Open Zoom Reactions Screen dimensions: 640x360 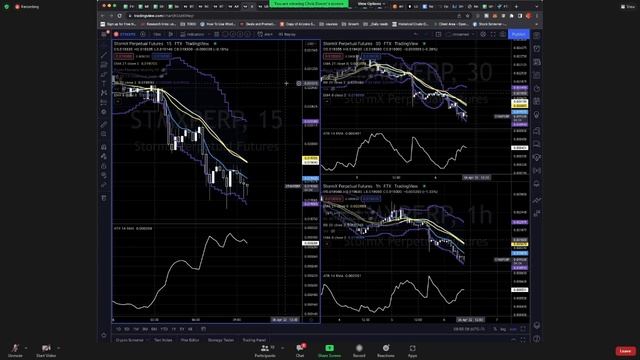386,350
